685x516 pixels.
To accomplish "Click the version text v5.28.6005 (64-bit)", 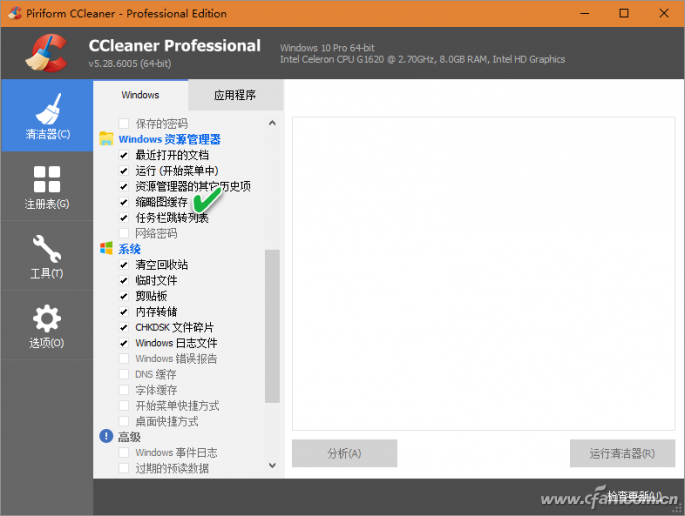I will (130, 63).
